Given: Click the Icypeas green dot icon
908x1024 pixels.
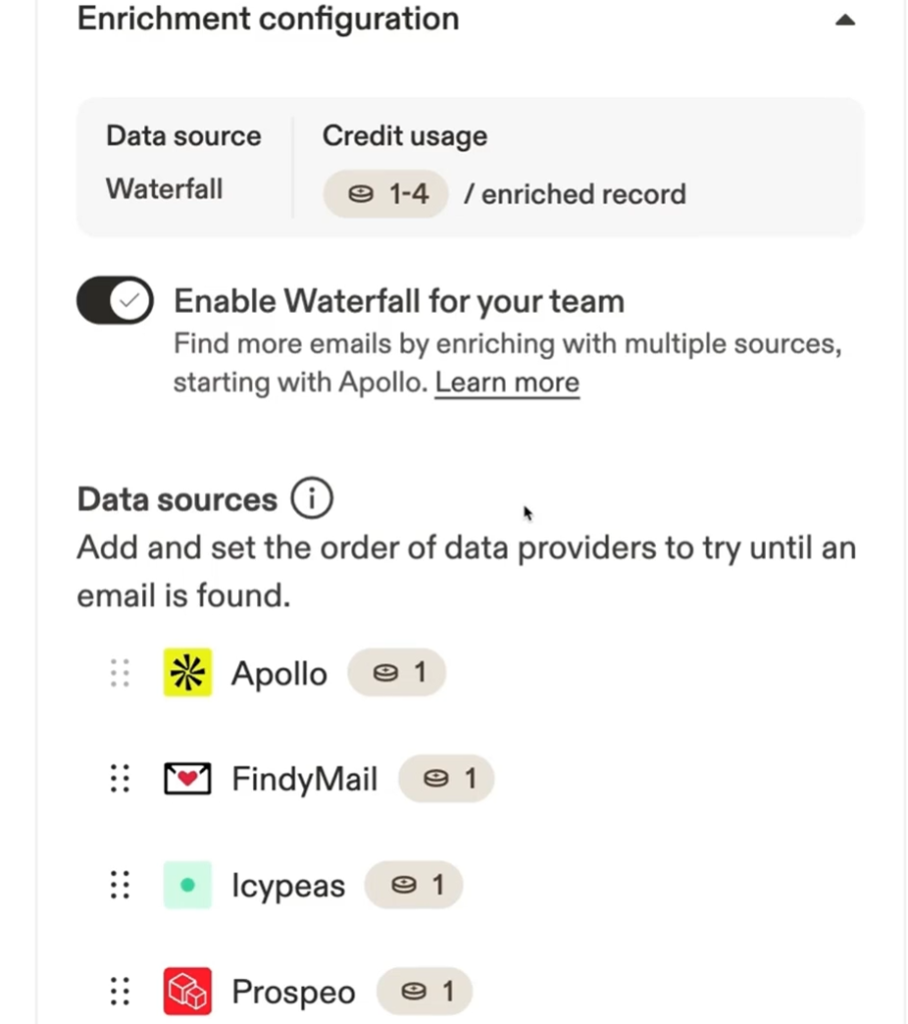Looking at the screenshot, I should pos(187,885).
